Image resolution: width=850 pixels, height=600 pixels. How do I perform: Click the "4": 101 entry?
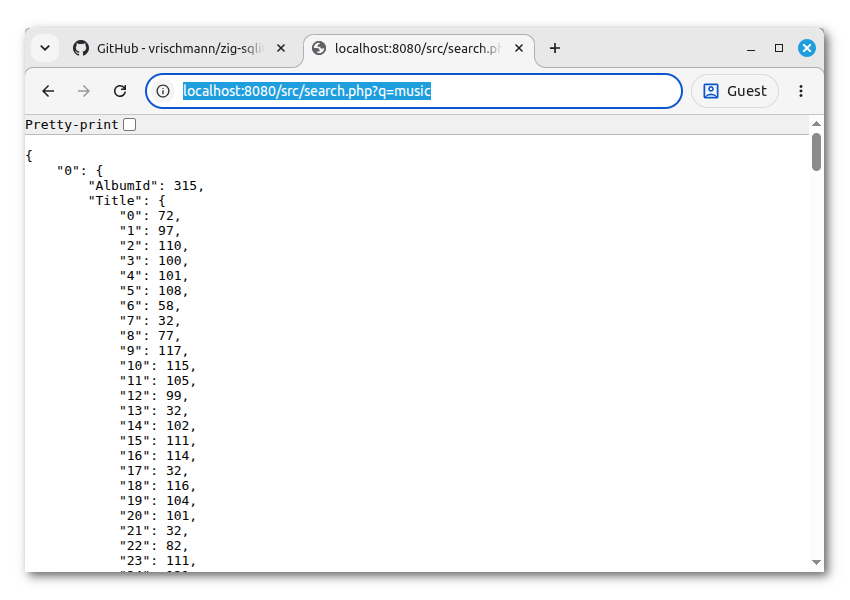pyautogui.click(x=153, y=276)
